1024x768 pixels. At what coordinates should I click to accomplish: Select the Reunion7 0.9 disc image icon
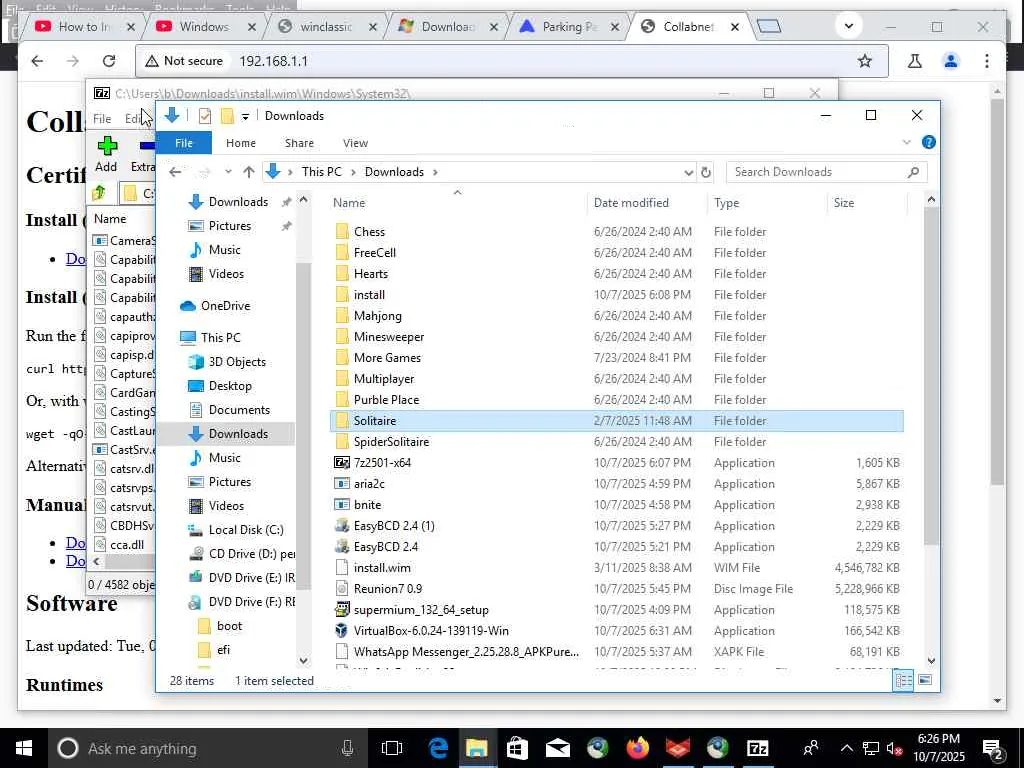click(x=342, y=588)
